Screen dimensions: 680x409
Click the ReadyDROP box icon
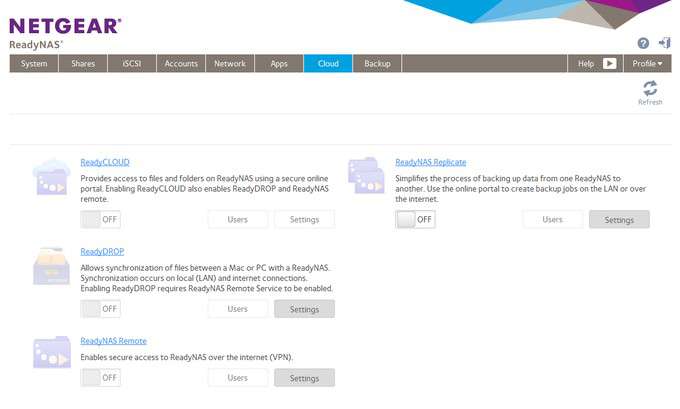click(51, 266)
